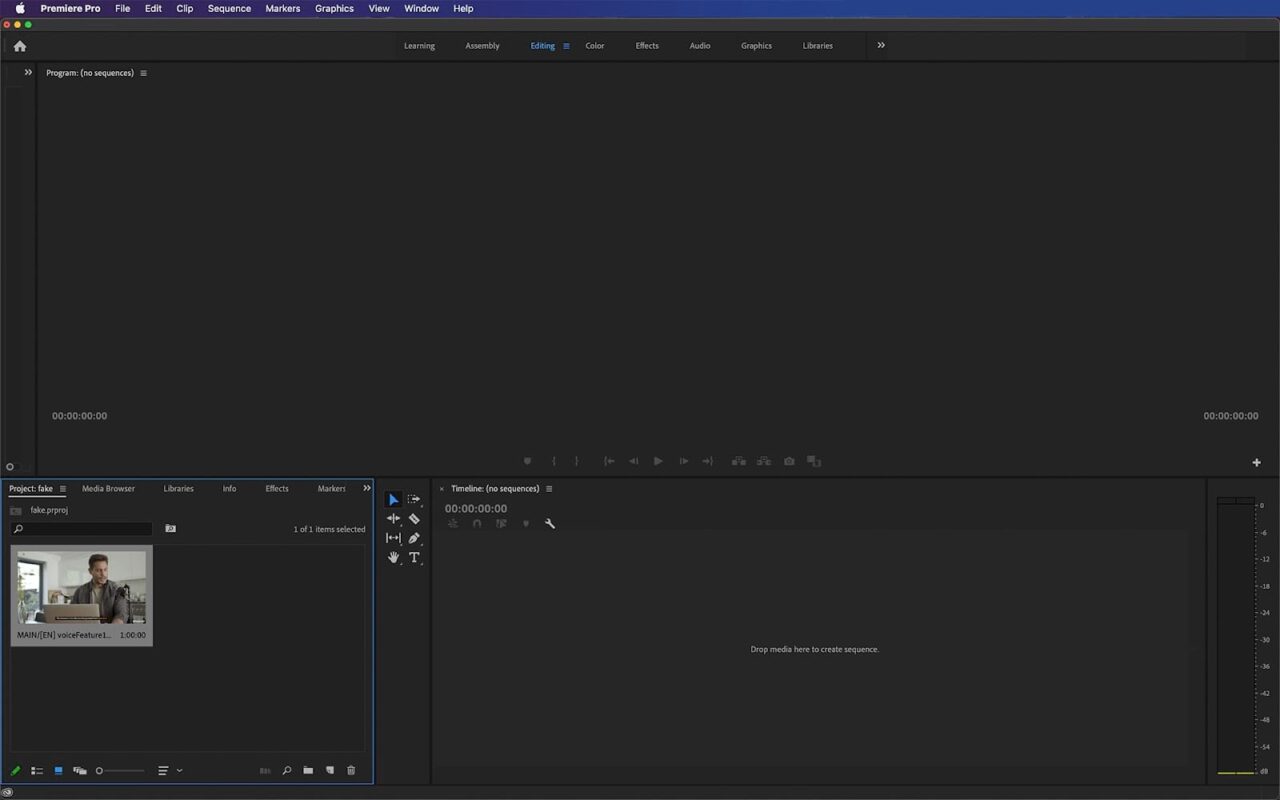Image resolution: width=1280 pixels, height=800 pixels.
Task: Open the Timeline settings wrench icon
Action: (550, 523)
